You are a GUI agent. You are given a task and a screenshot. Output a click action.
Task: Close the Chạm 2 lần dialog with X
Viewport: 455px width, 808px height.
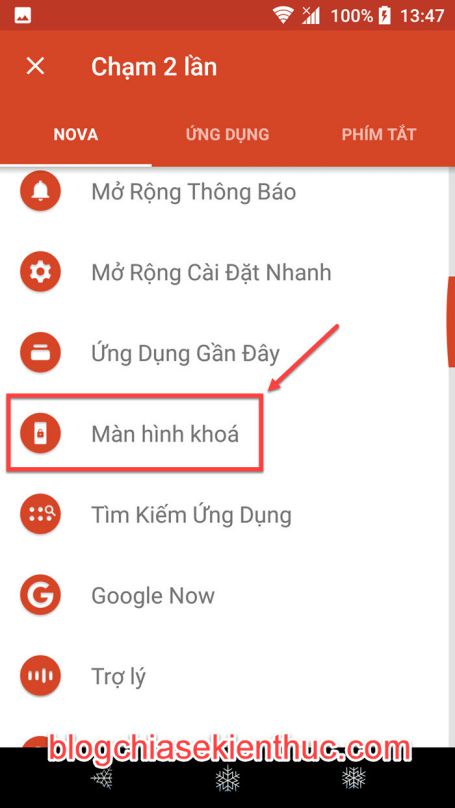(36, 66)
